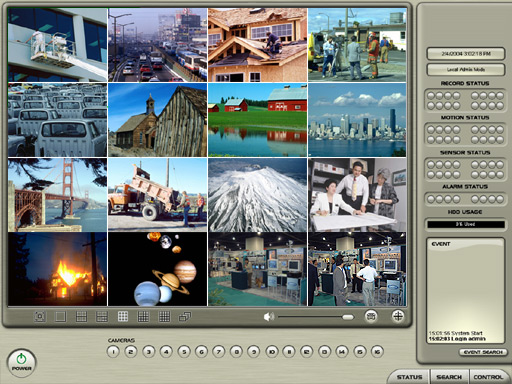This screenshot has width=512, height=384.
Task: Select the firefighters street scene feed
Action: pyautogui.click(x=357, y=45)
